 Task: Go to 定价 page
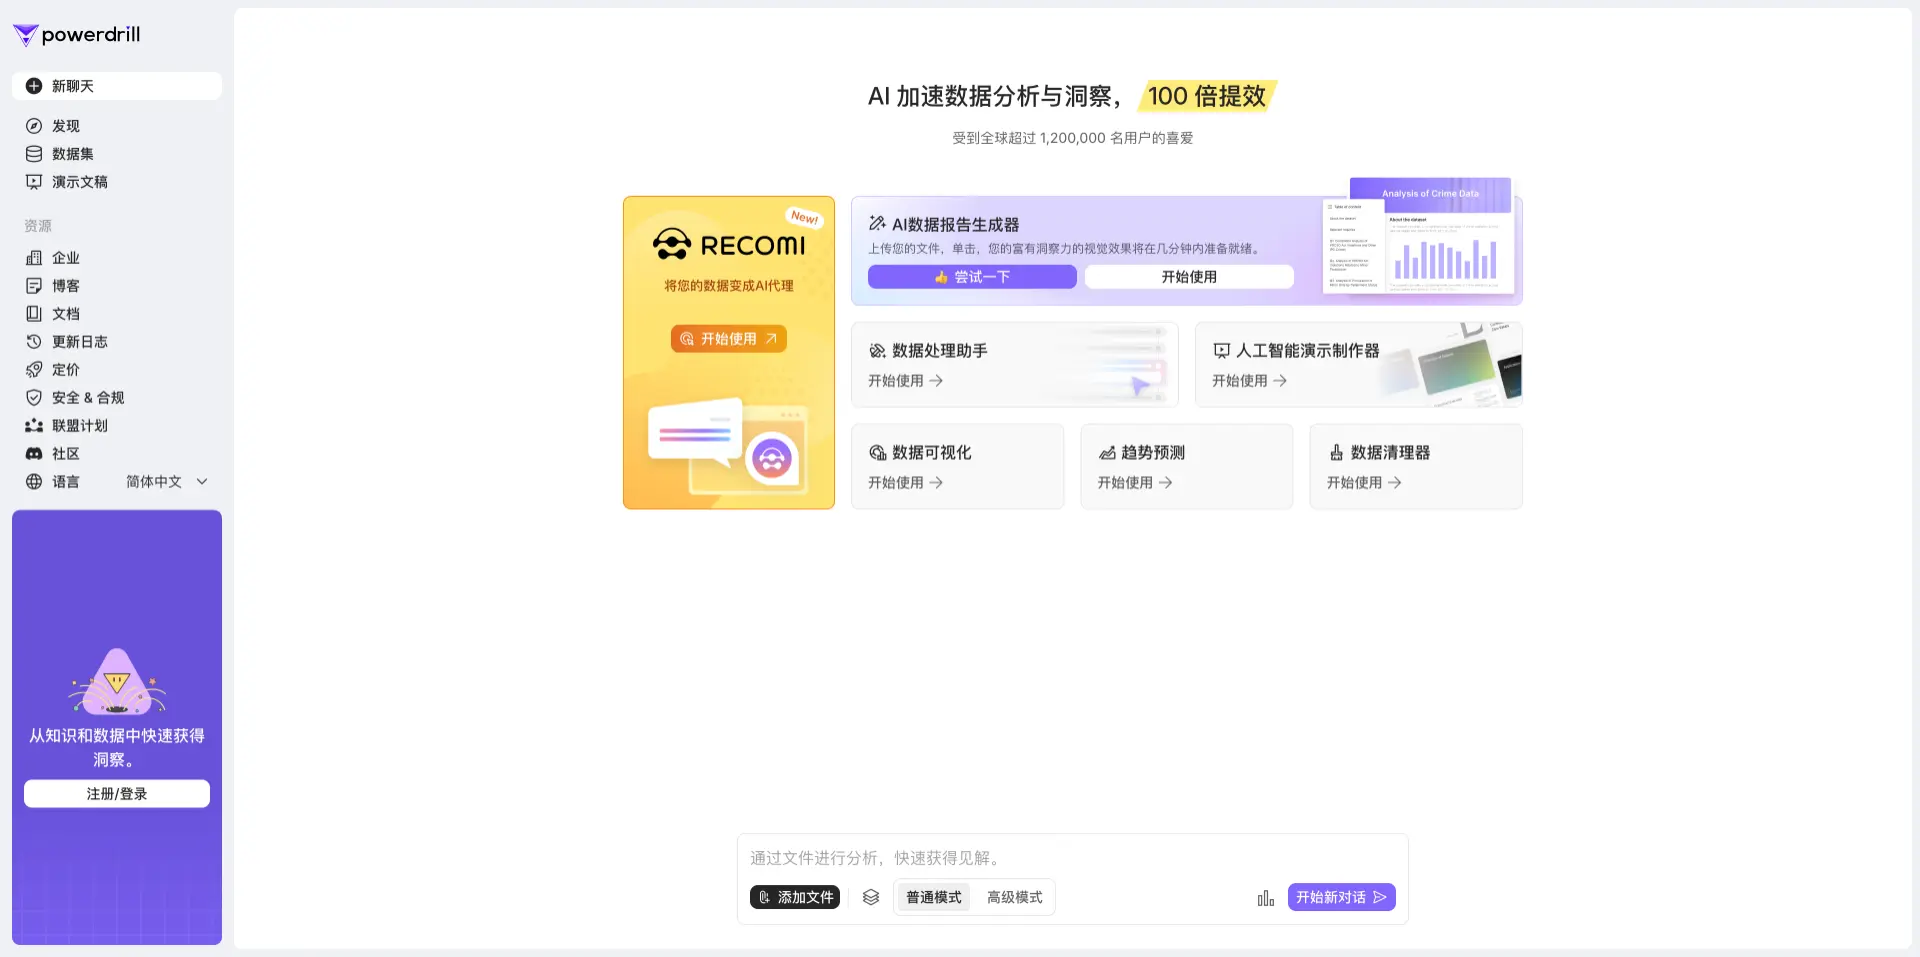(x=117, y=370)
